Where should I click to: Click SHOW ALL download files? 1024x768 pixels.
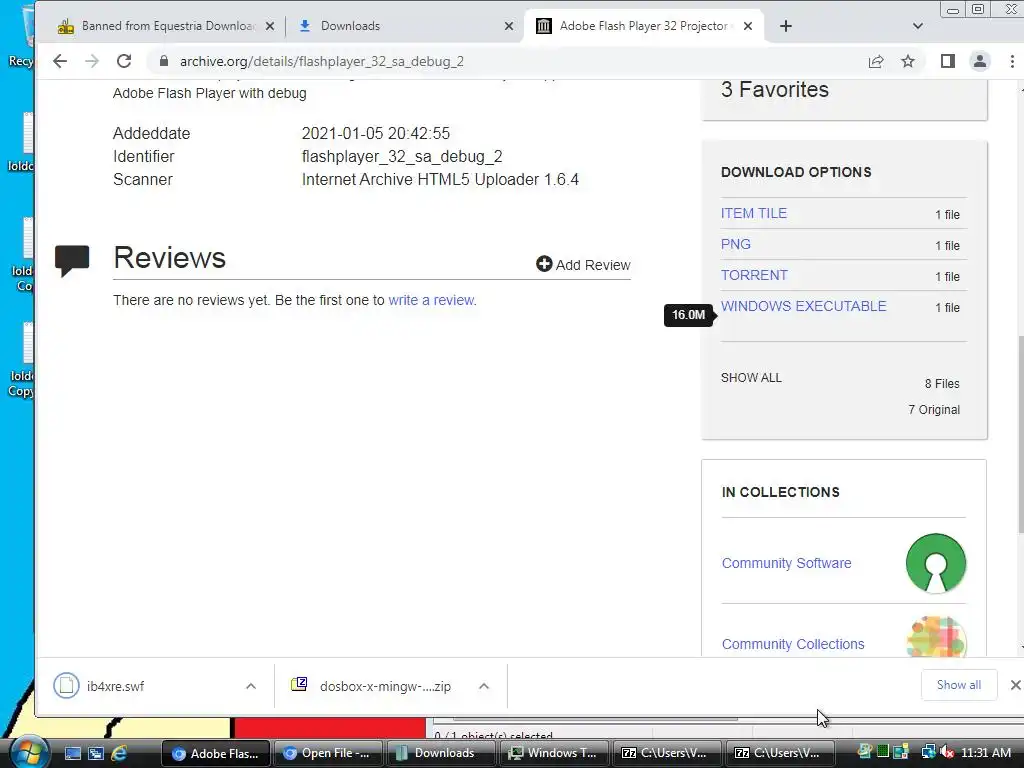pos(751,378)
